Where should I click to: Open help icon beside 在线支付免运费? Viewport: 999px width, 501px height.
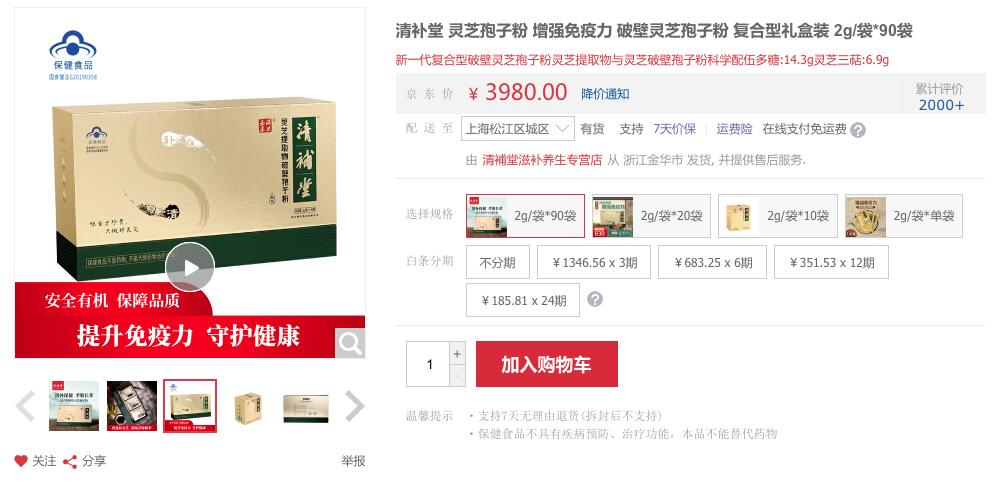tap(858, 130)
